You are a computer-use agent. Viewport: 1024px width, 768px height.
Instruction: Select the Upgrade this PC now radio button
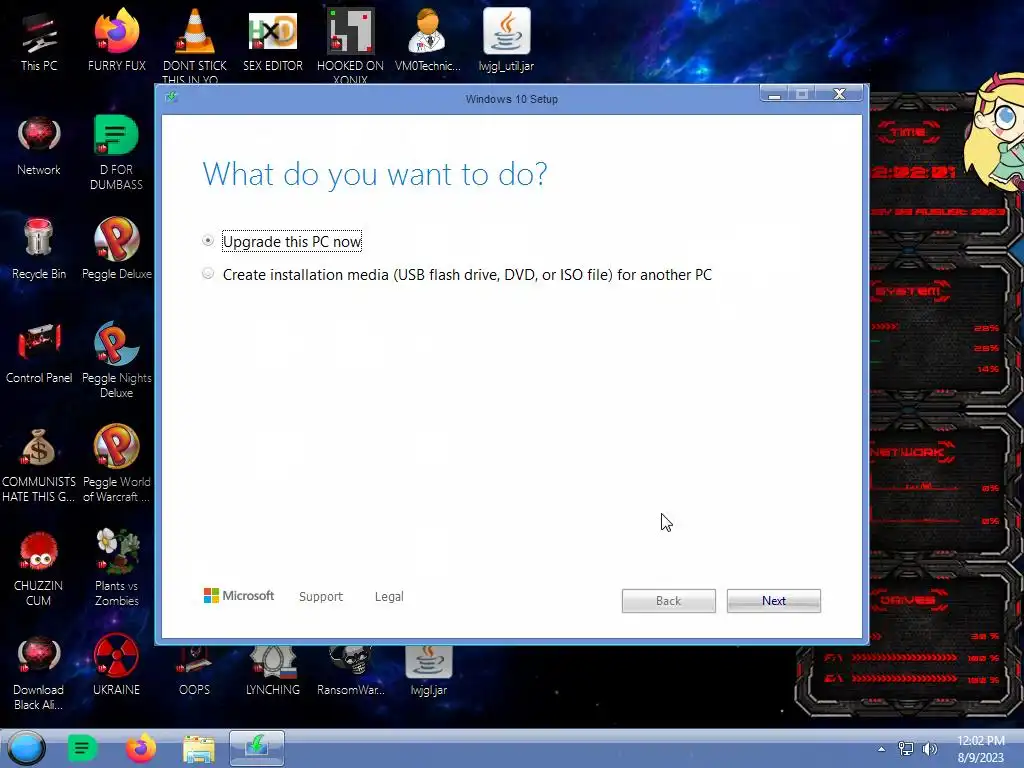(208, 240)
